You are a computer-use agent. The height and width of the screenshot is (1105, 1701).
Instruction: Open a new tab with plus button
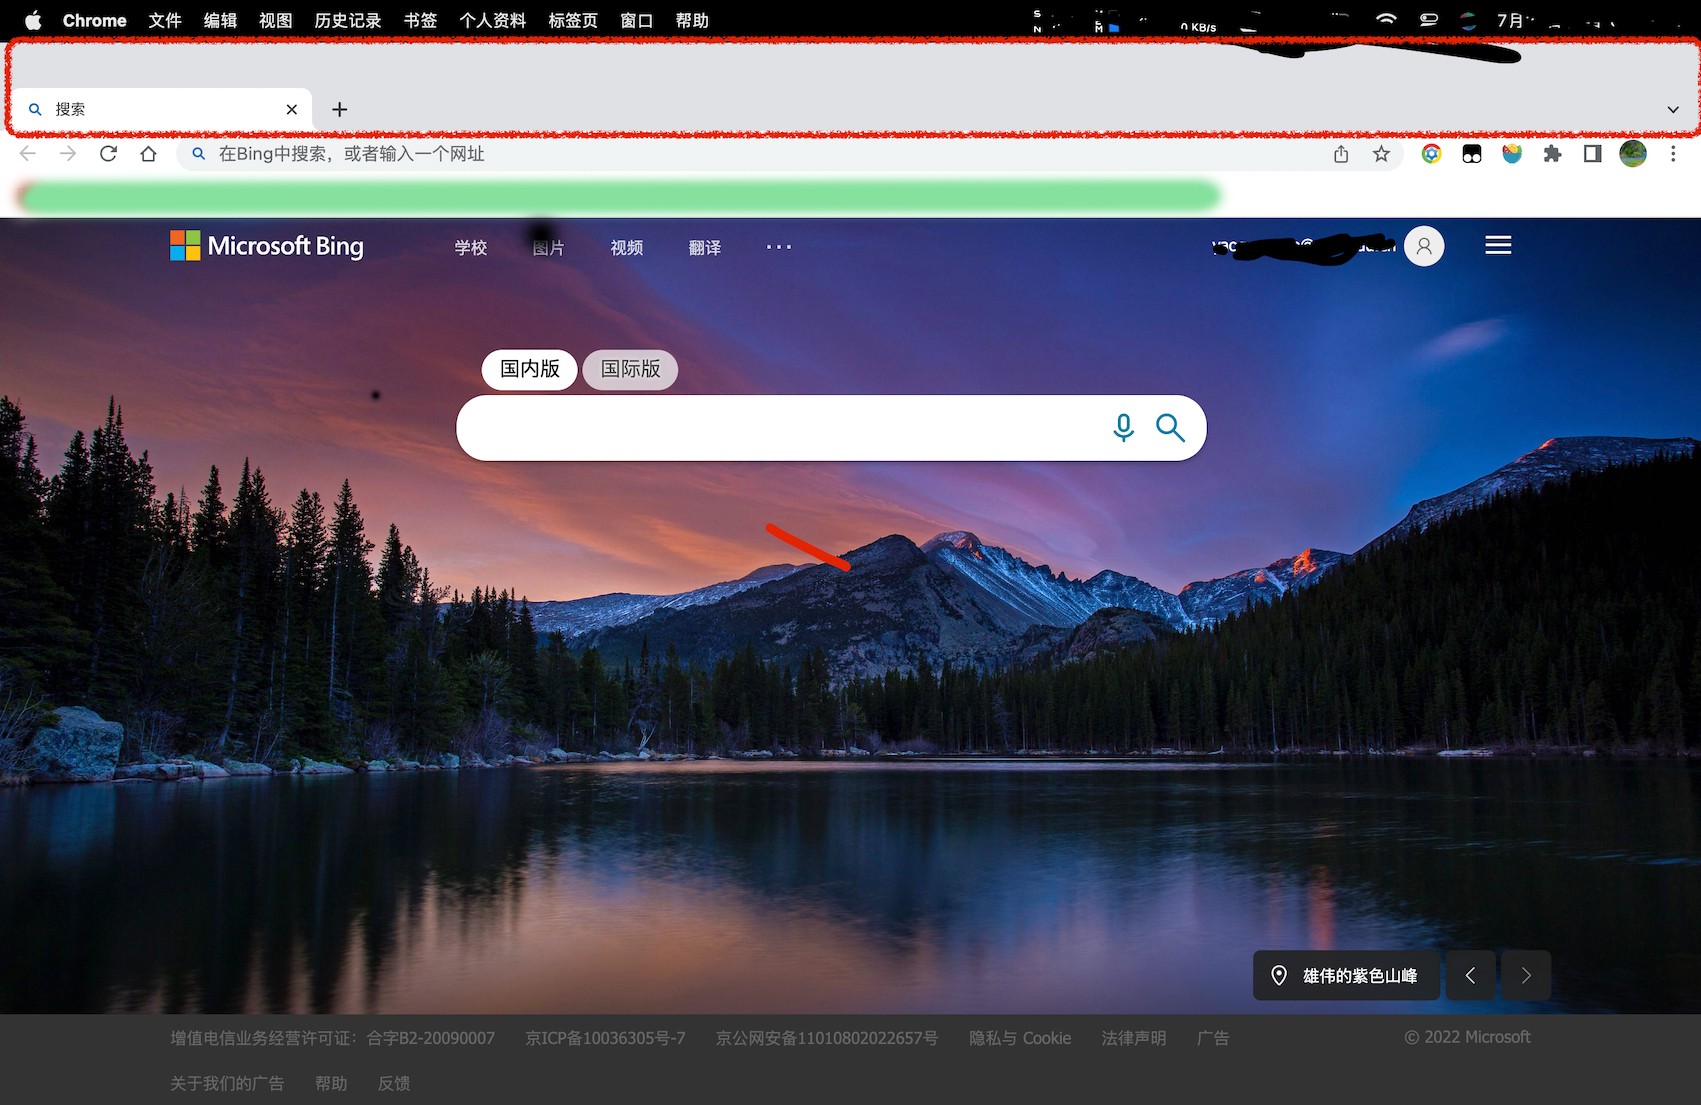click(340, 110)
